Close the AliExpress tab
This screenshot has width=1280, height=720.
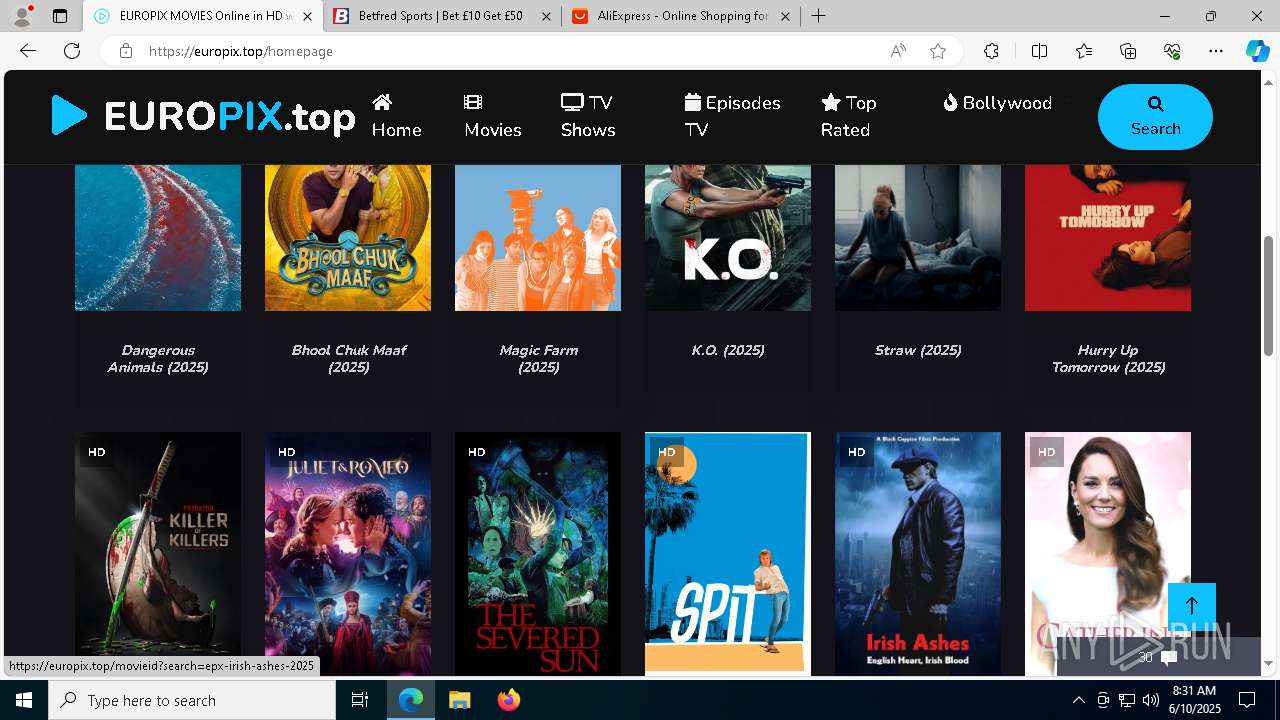coord(785,16)
